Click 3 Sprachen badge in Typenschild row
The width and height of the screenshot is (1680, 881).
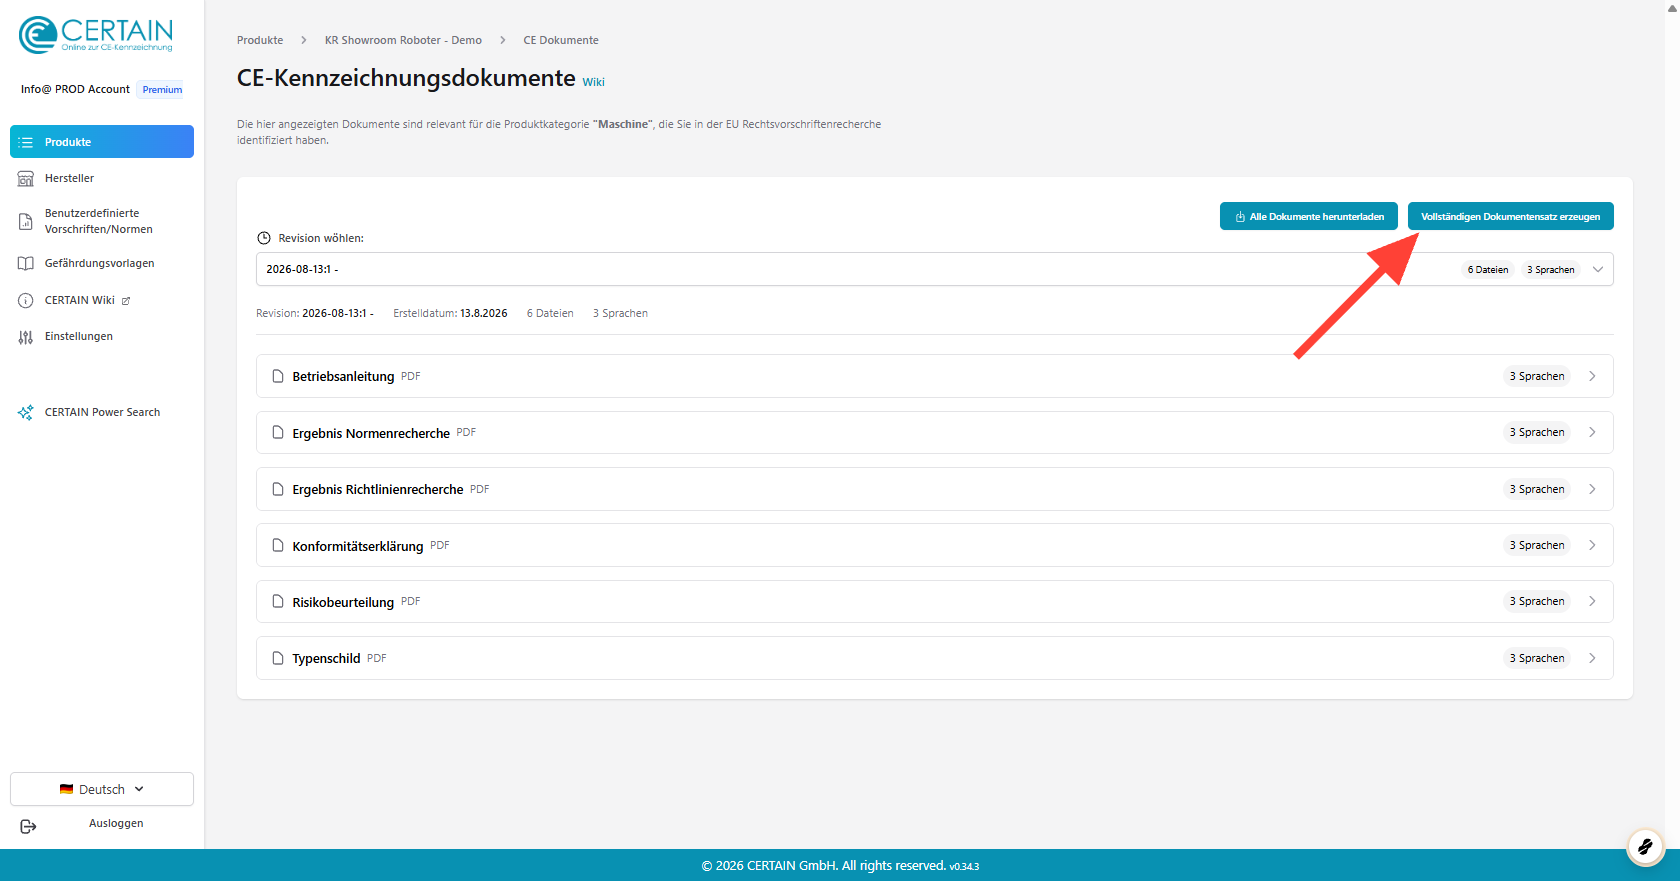[x=1537, y=658]
